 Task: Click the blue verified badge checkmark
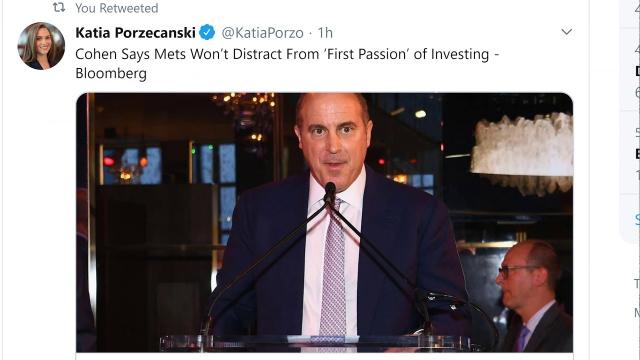(207, 32)
